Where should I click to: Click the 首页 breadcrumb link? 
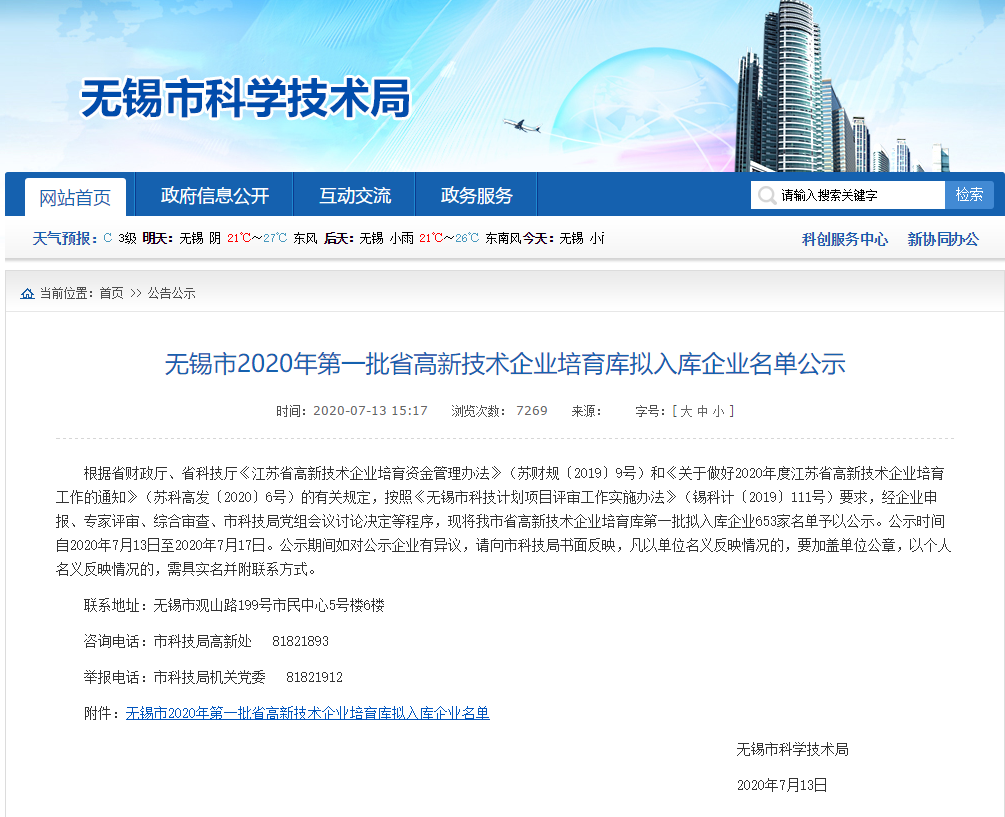111,293
